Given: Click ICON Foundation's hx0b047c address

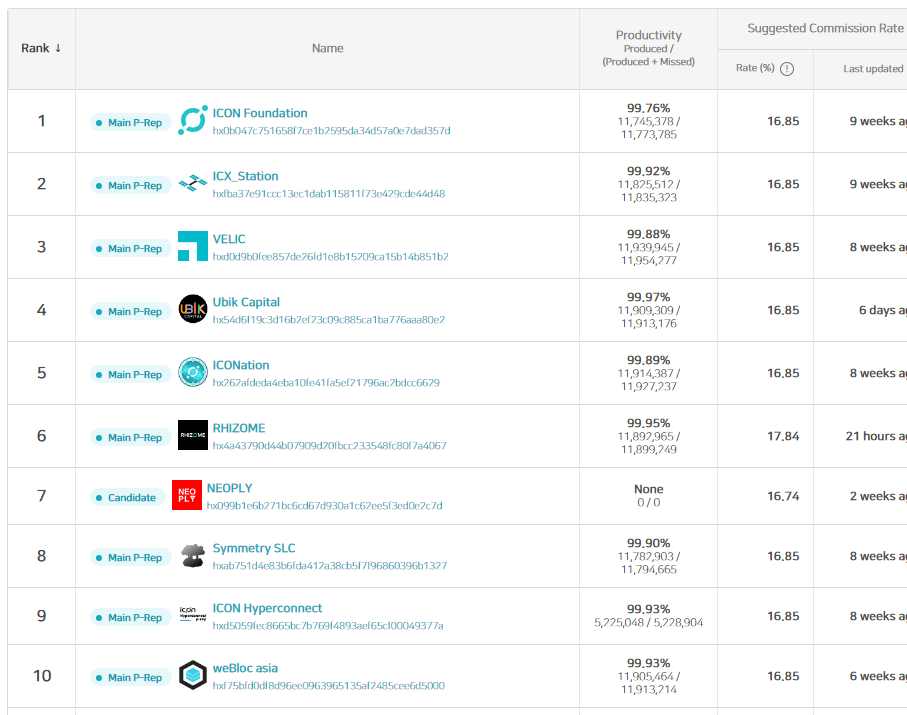Looking at the screenshot, I should (331, 131).
